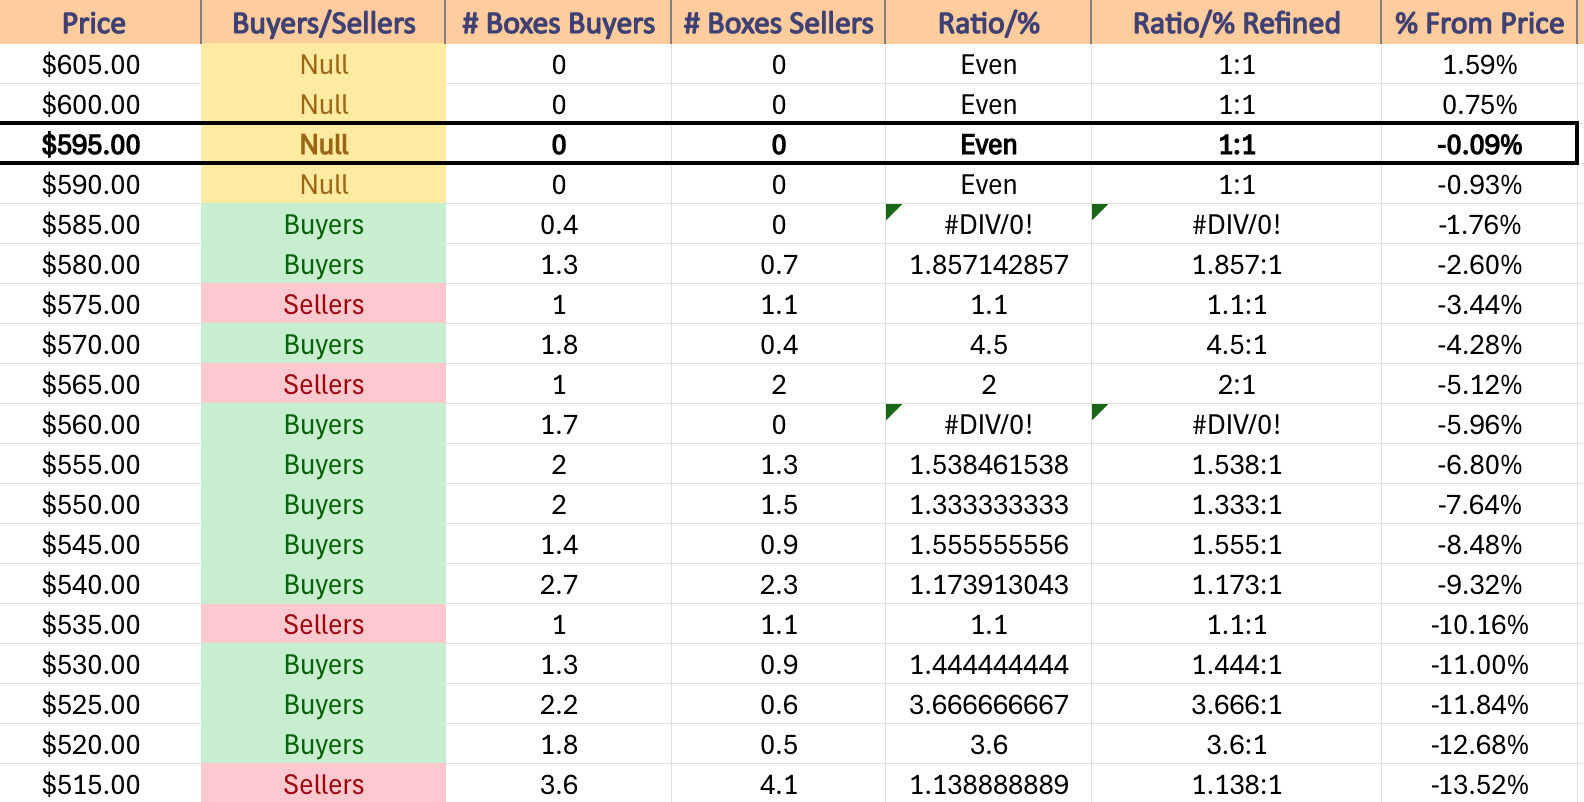Click the 4.1 boxes sellers cell
This screenshot has height=802, width=1584.
point(778,784)
